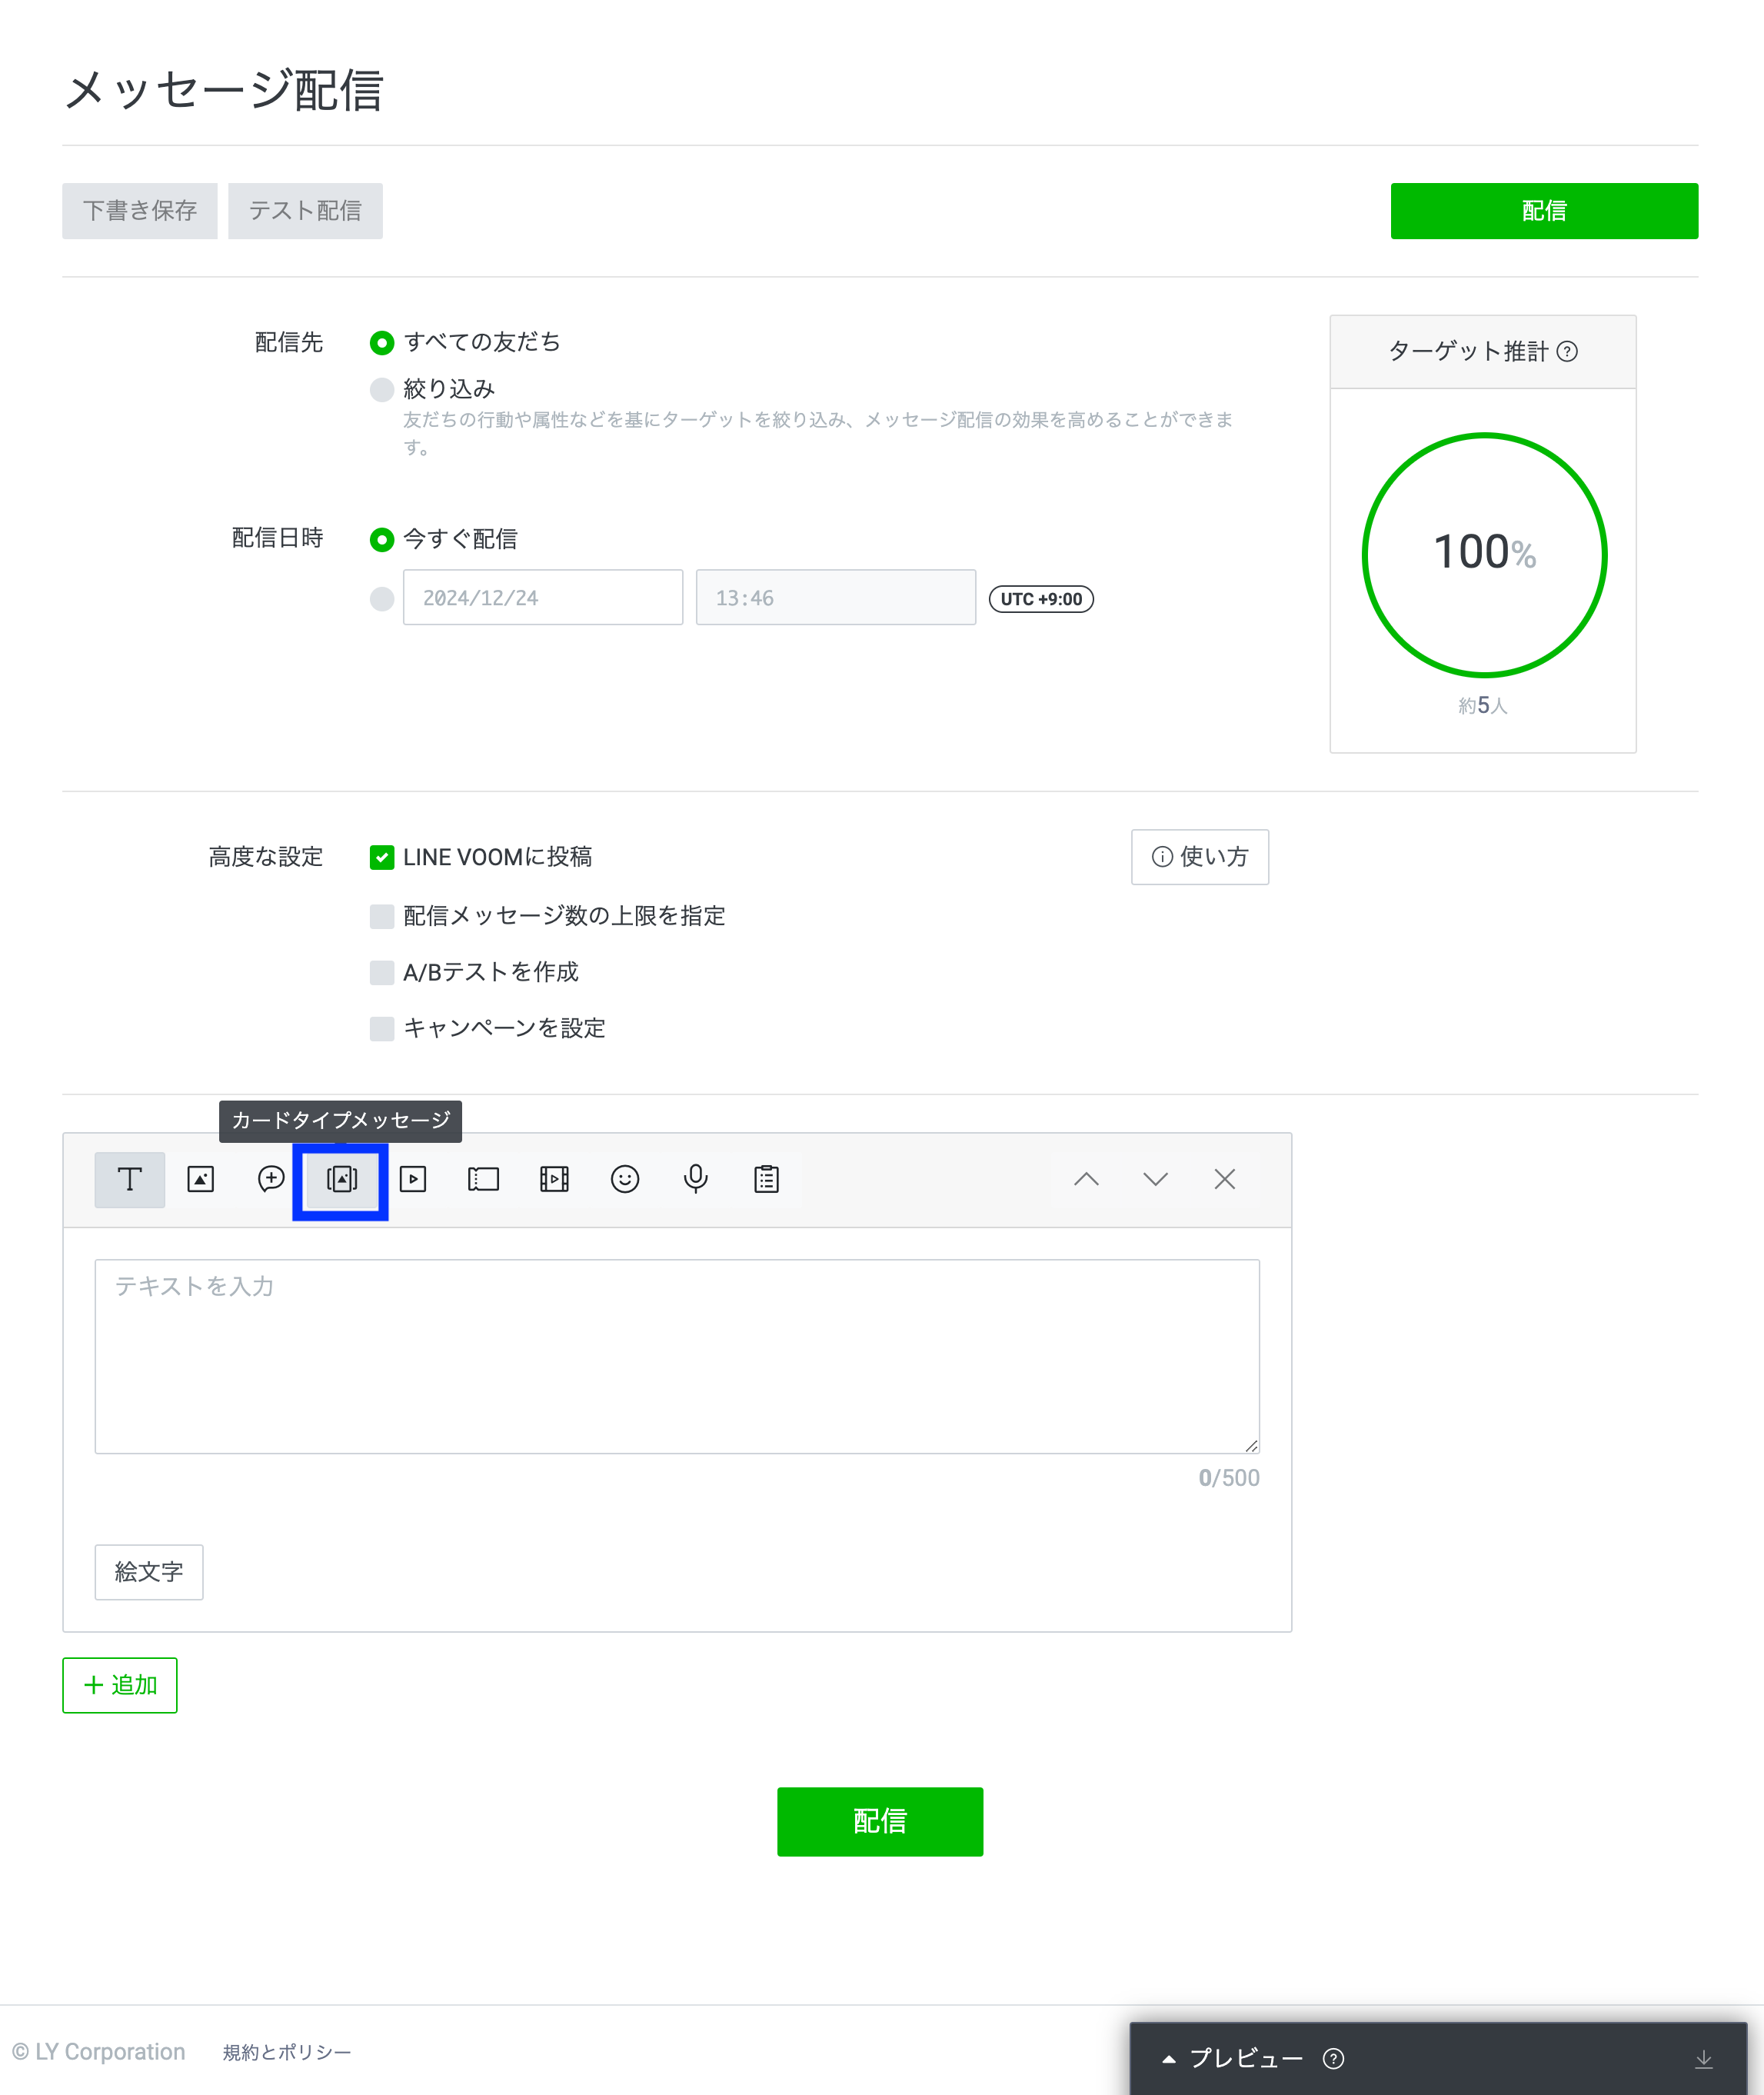This screenshot has height=2095, width=1764.
Task: Select the microphone voice message icon
Action: click(696, 1179)
